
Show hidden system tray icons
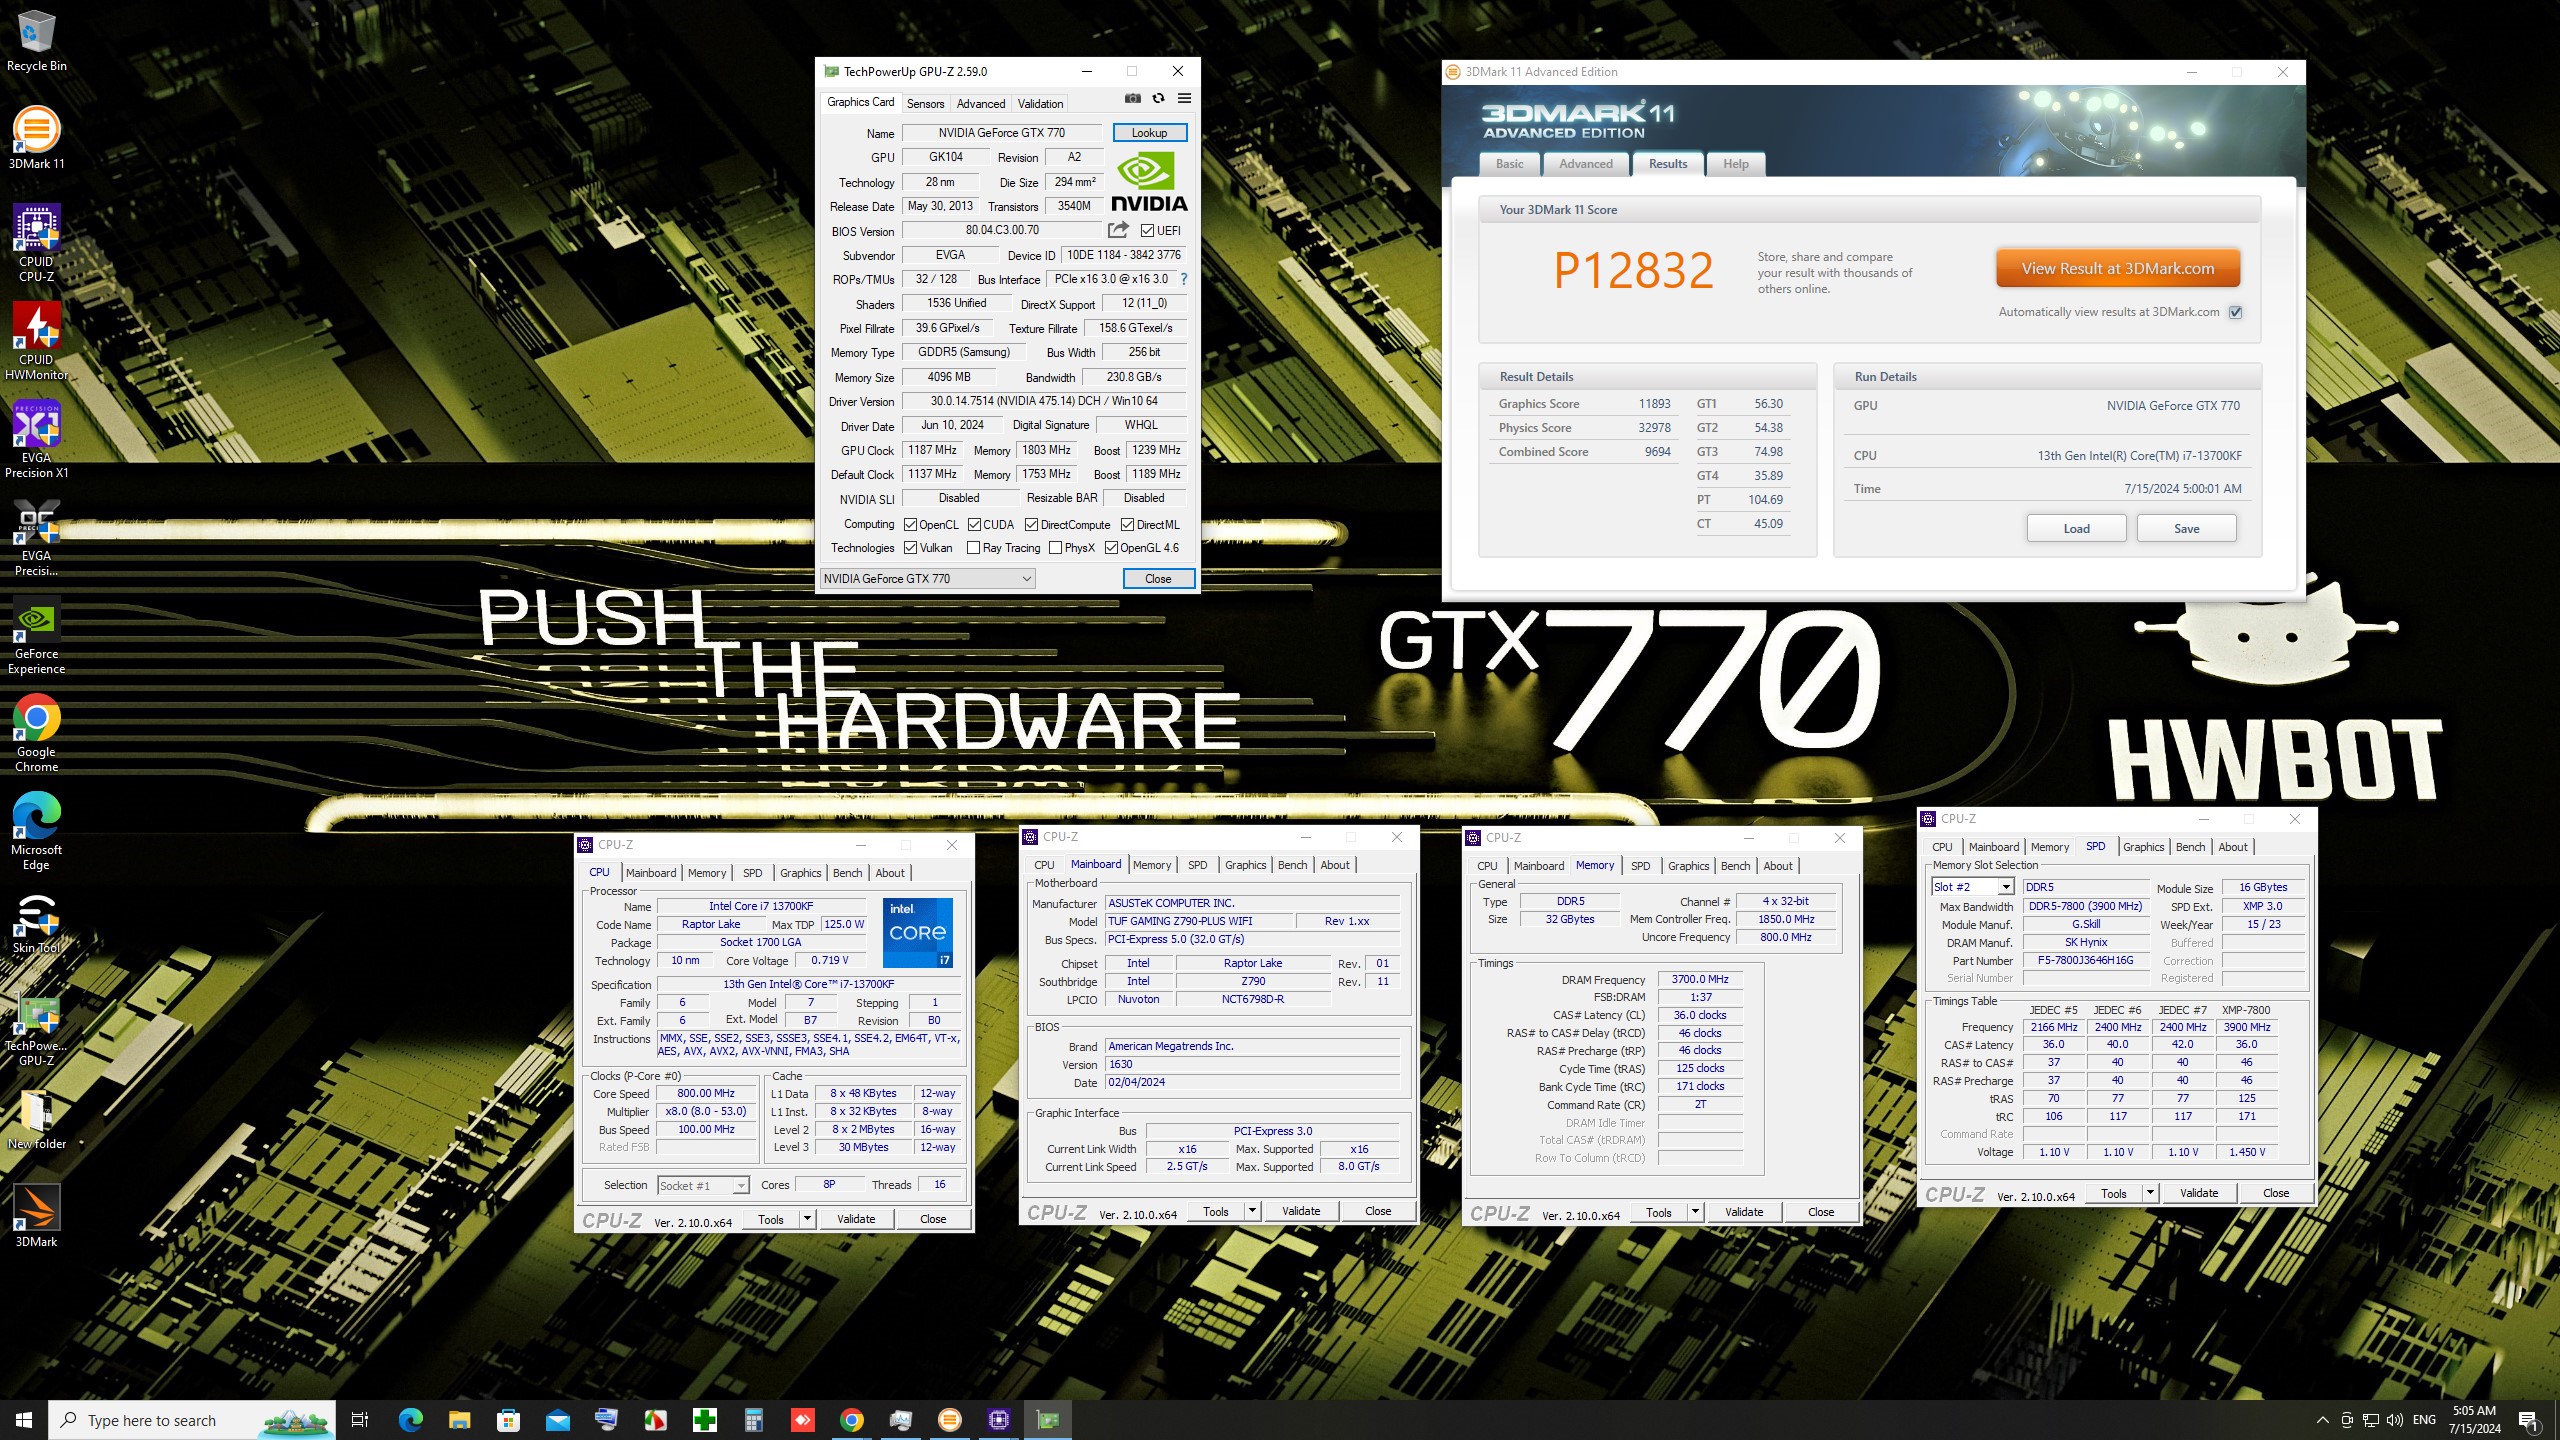[2322, 1420]
